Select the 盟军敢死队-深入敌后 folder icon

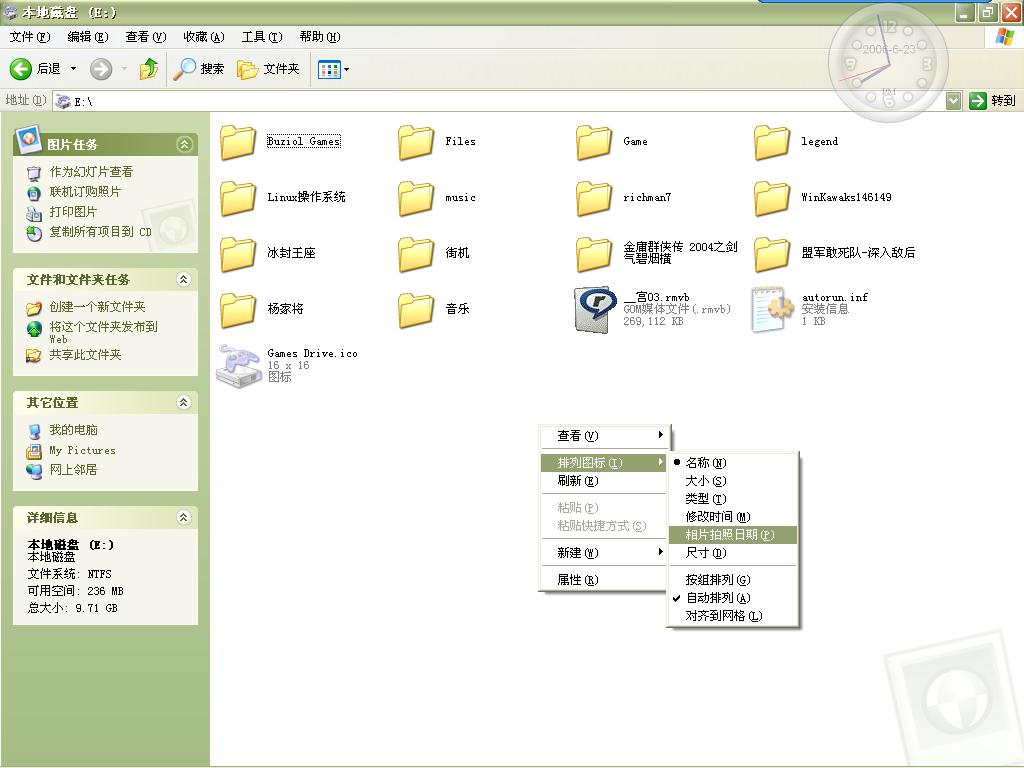771,253
